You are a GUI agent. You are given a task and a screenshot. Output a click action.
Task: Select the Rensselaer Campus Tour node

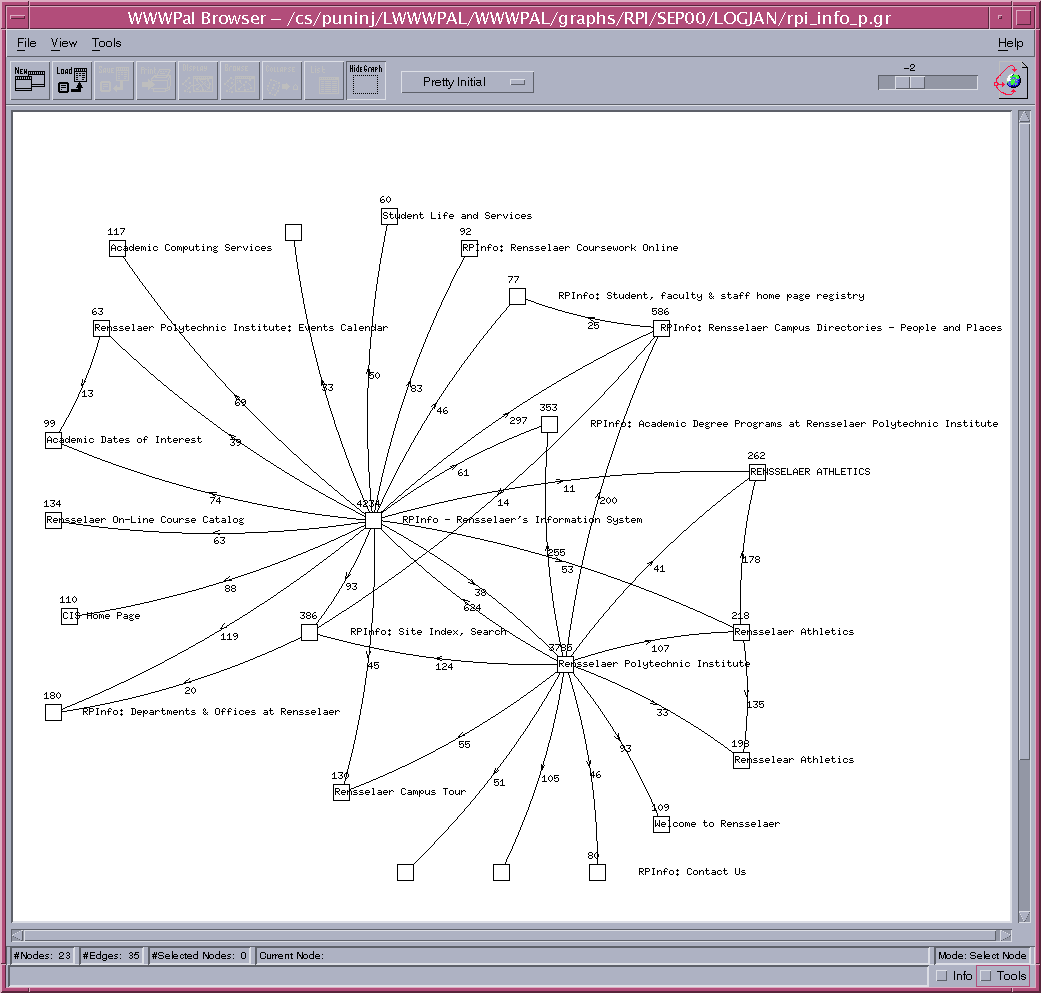341,792
